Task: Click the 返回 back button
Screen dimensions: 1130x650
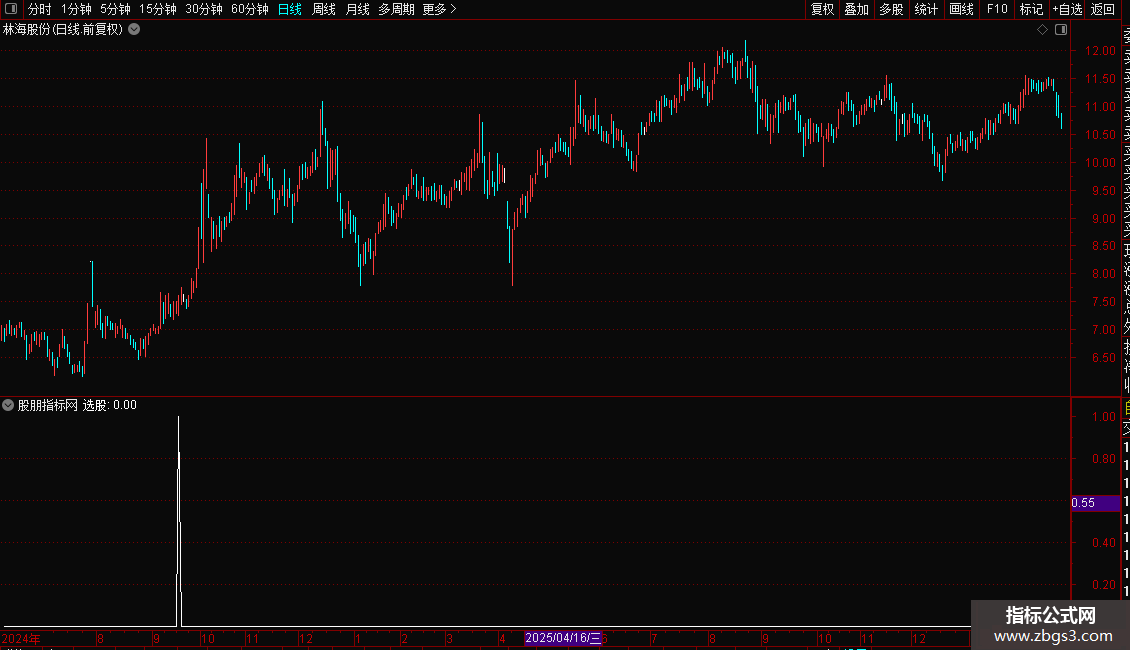Action: tap(1103, 9)
